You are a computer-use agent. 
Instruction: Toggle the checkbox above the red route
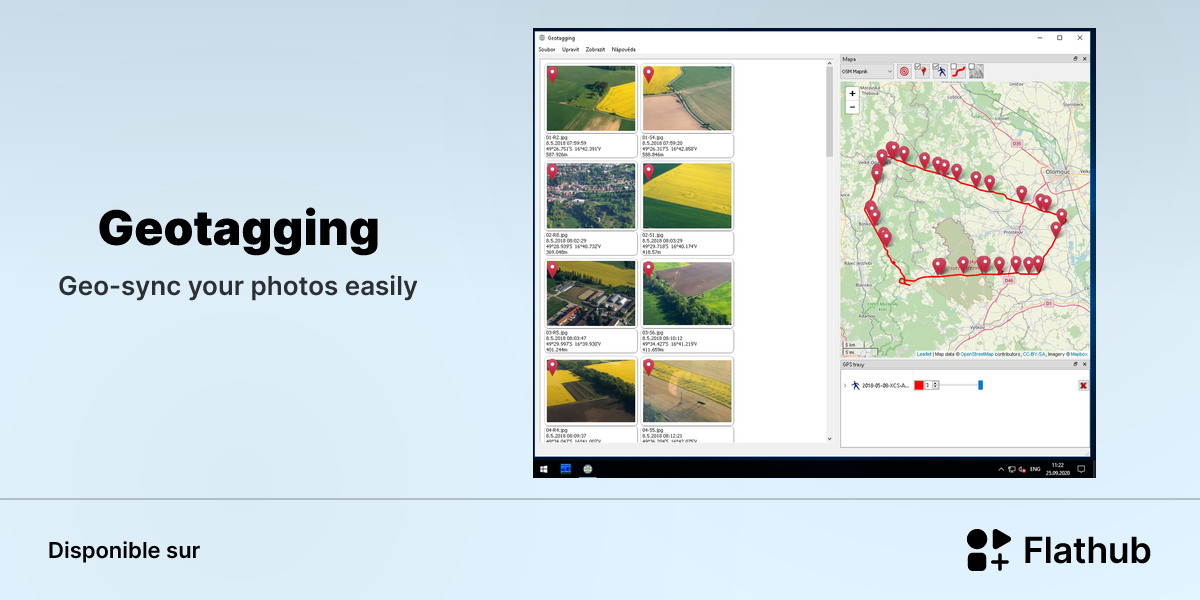(954, 67)
